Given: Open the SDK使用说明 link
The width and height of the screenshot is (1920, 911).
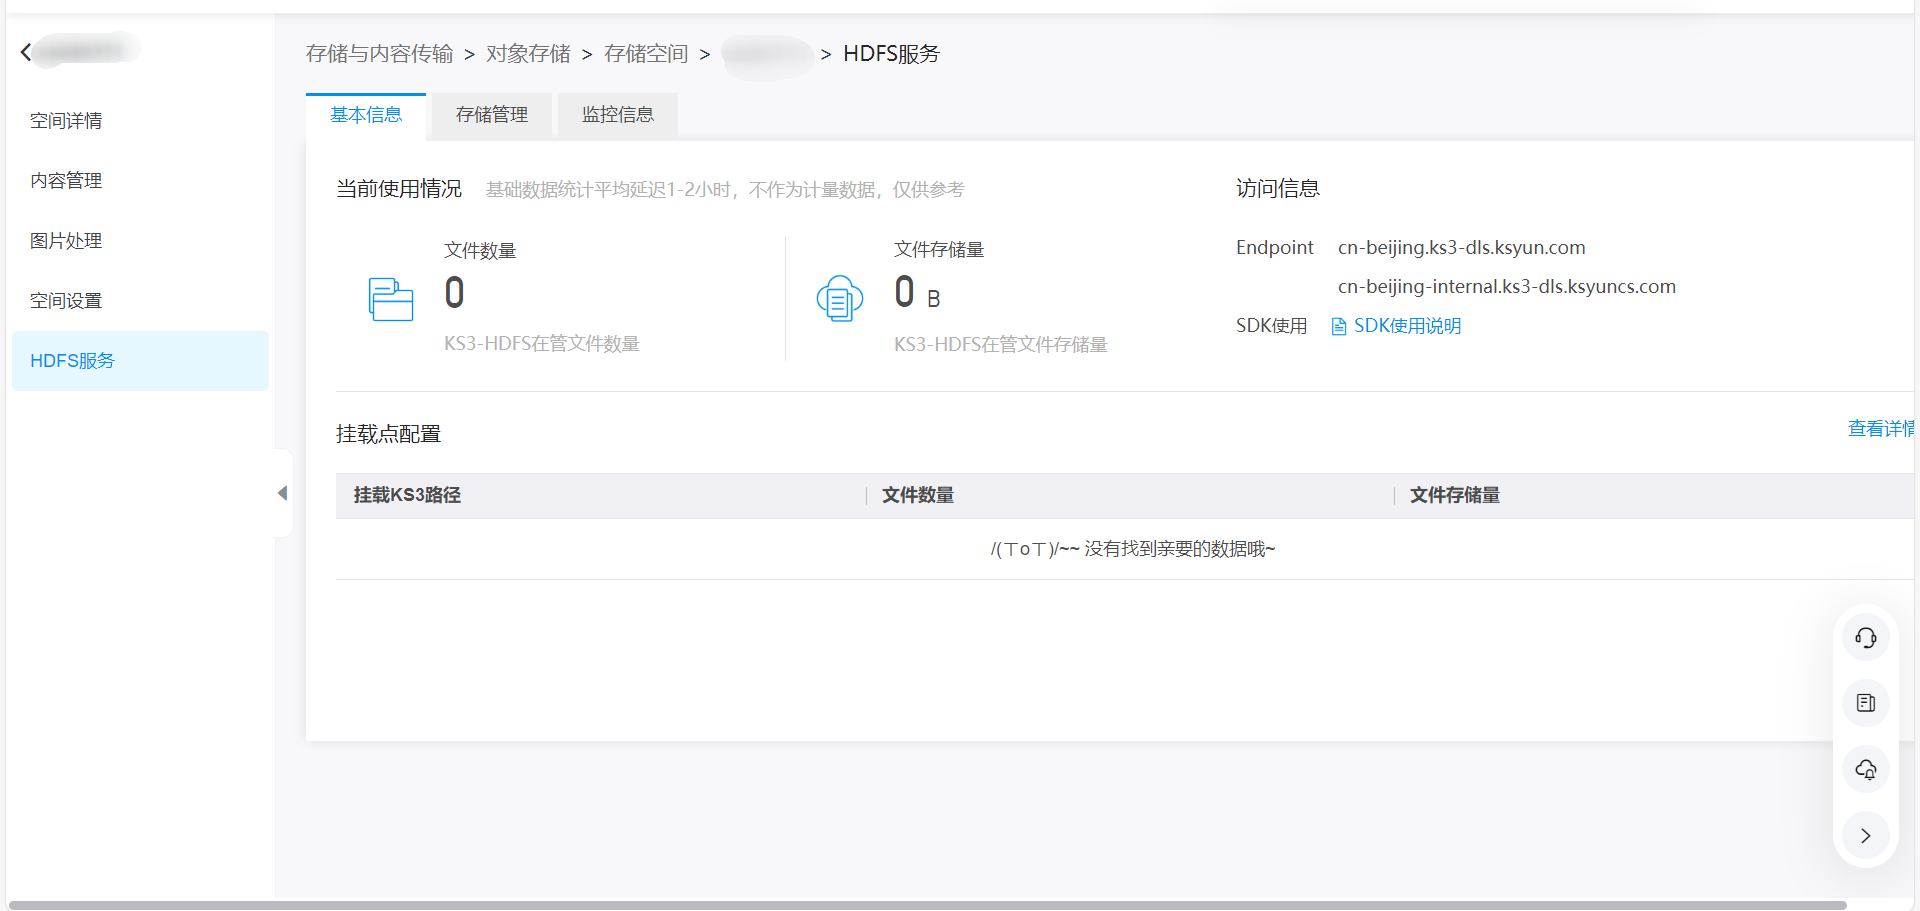Looking at the screenshot, I should [1407, 326].
